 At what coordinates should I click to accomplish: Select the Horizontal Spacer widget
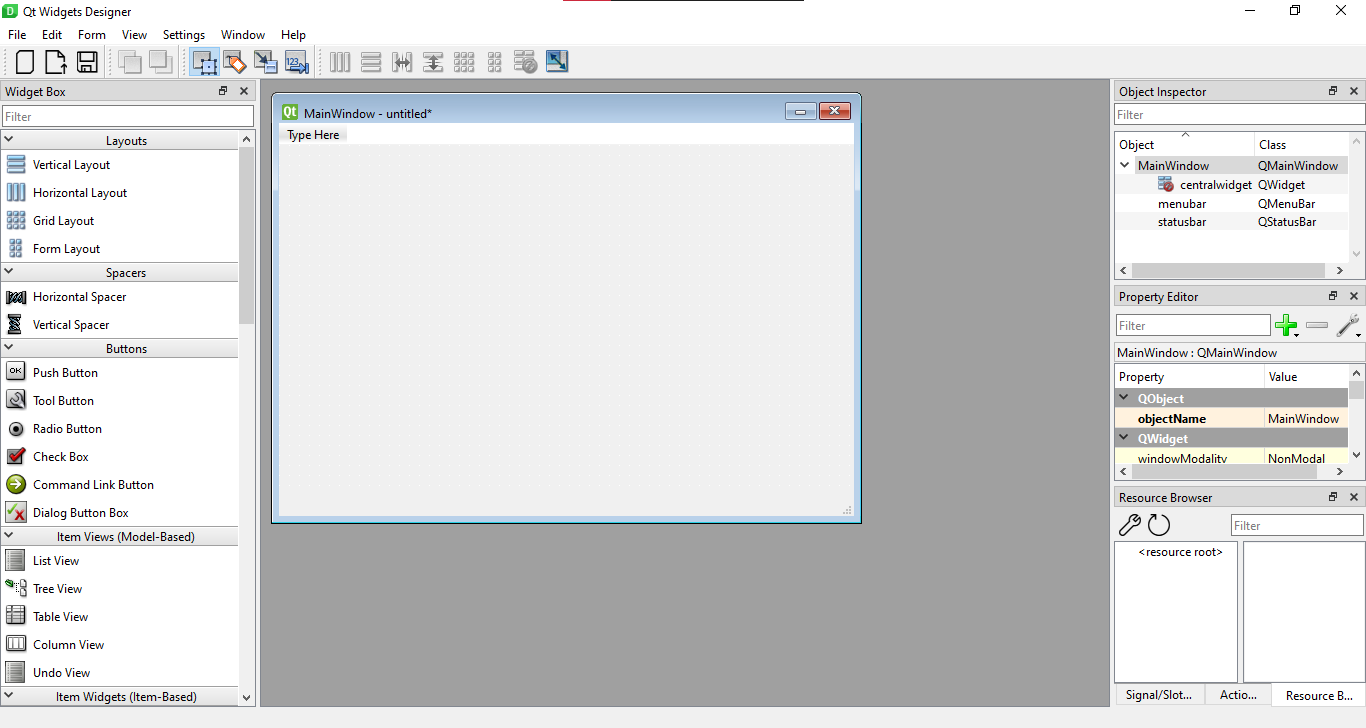pos(79,297)
